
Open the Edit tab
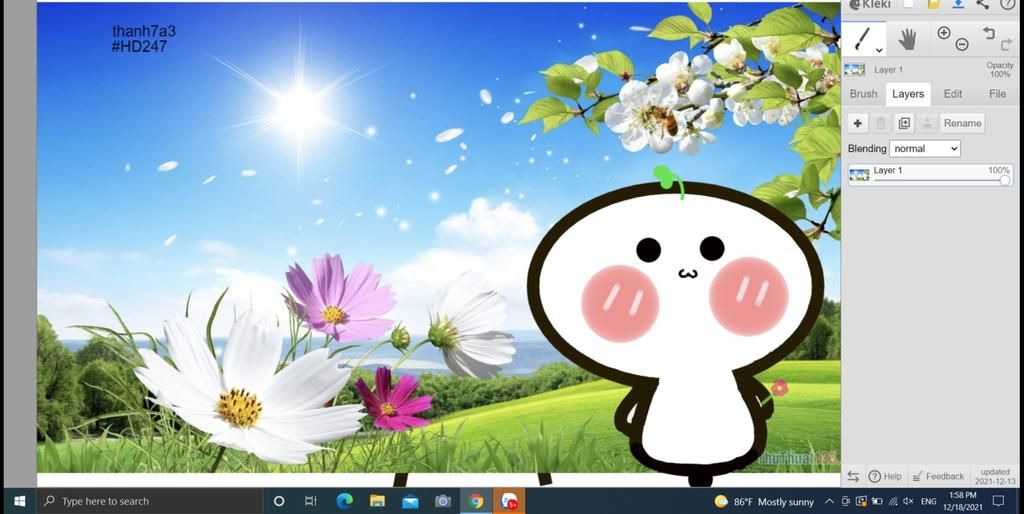pos(953,94)
